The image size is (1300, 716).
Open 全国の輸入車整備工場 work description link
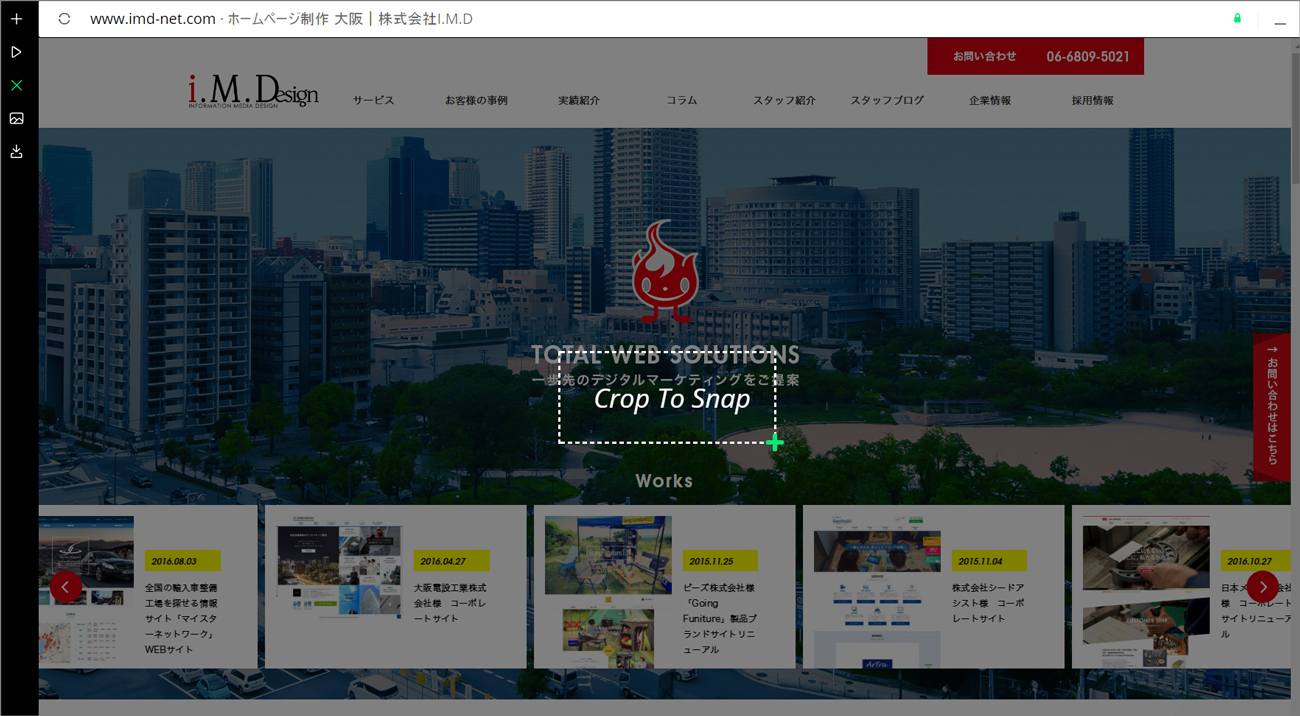click(x=181, y=618)
